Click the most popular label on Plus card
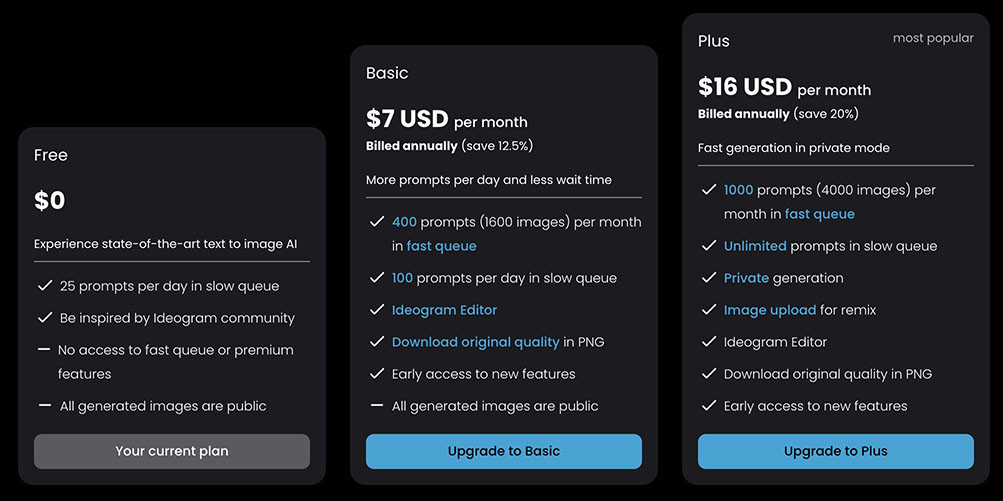 (x=933, y=38)
